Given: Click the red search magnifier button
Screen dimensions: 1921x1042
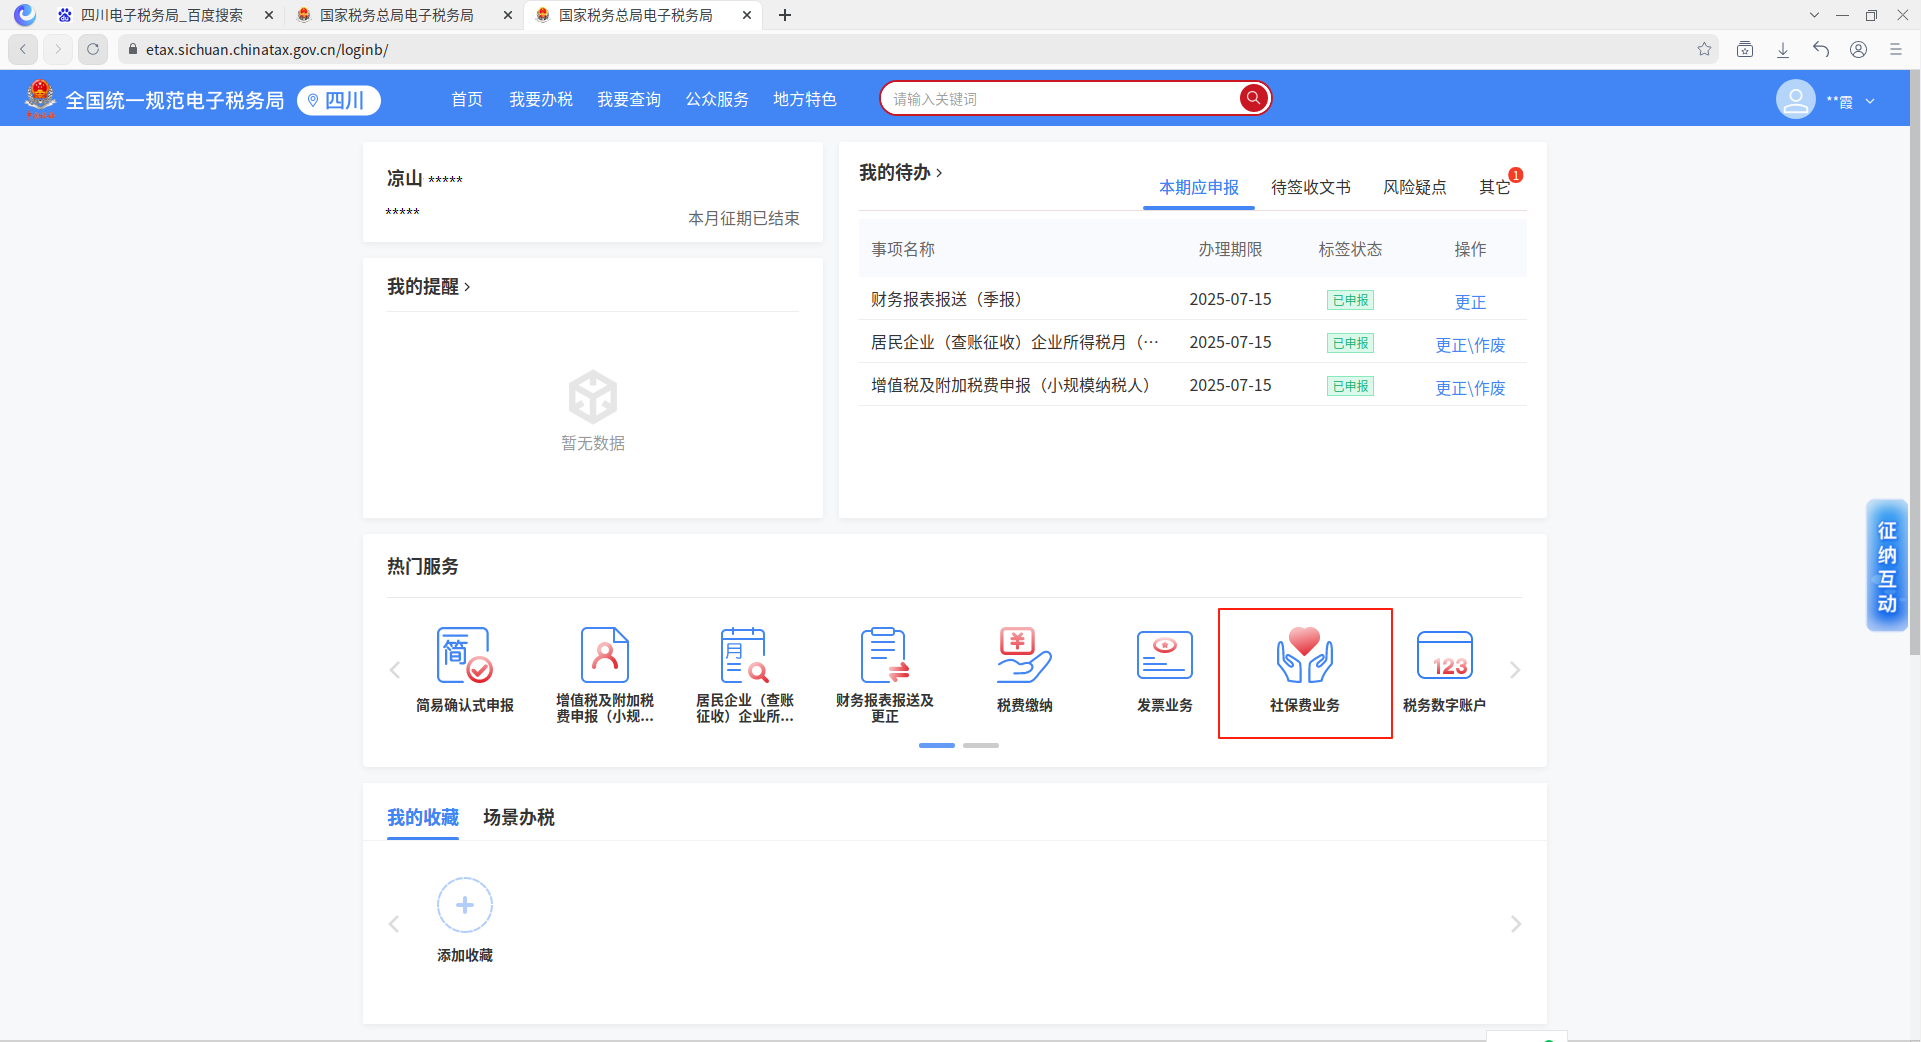Looking at the screenshot, I should 1253,98.
